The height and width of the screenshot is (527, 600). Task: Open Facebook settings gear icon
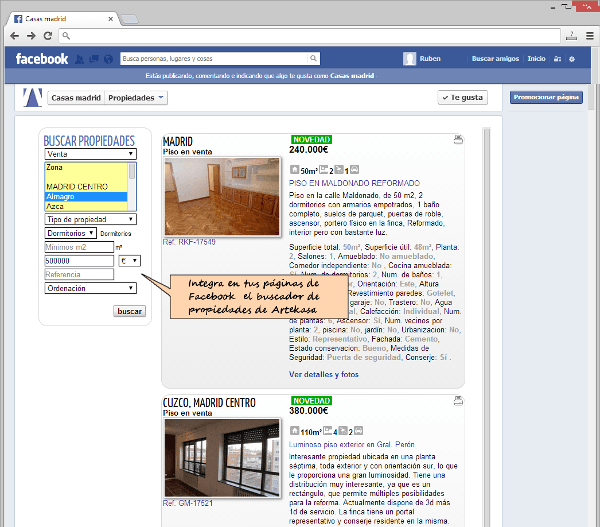click(x=572, y=60)
